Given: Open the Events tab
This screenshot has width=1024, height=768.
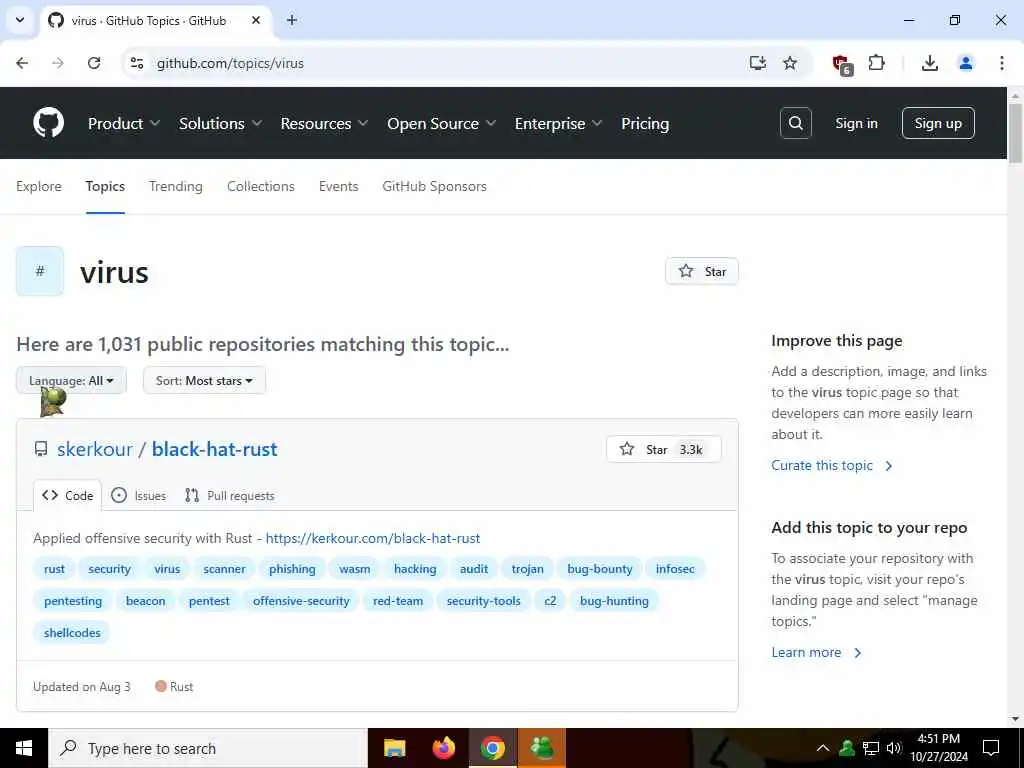Looking at the screenshot, I should (x=338, y=186).
